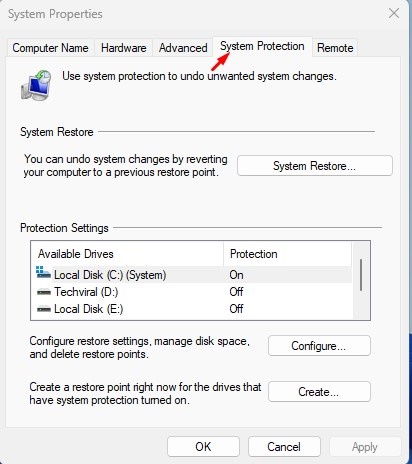Switch to the Computer Name tab

click(50, 48)
